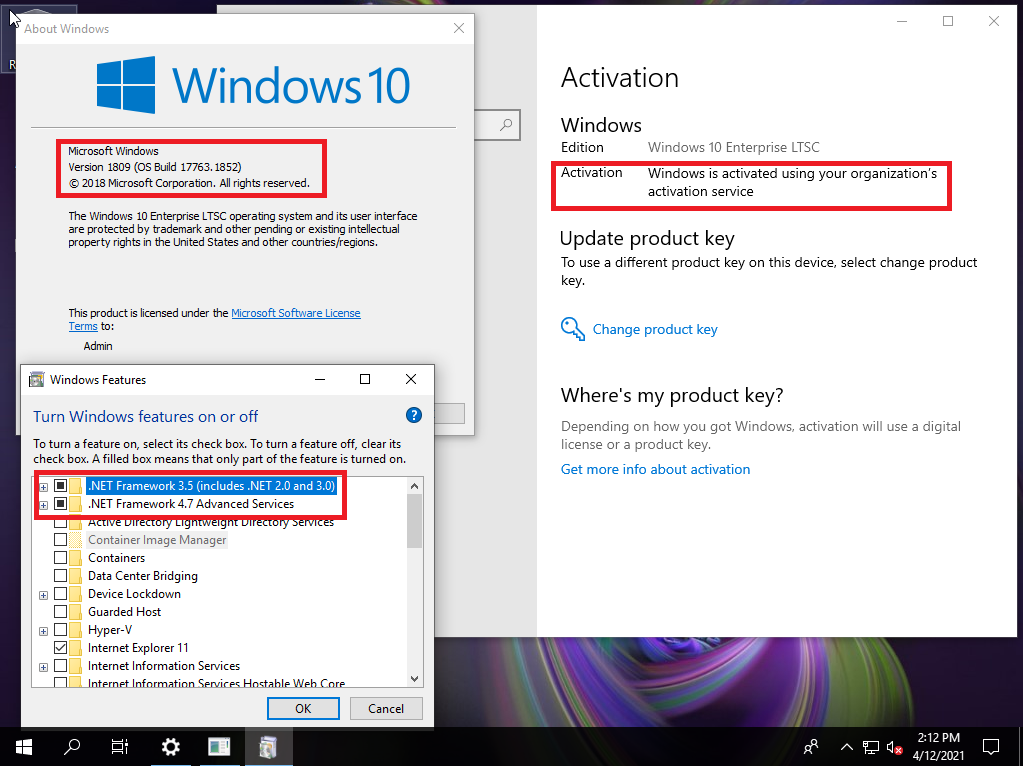The height and width of the screenshot is (766, 1023).
Task: Click the Internet Explorer 11 folder icon
Action: point(76,648)
